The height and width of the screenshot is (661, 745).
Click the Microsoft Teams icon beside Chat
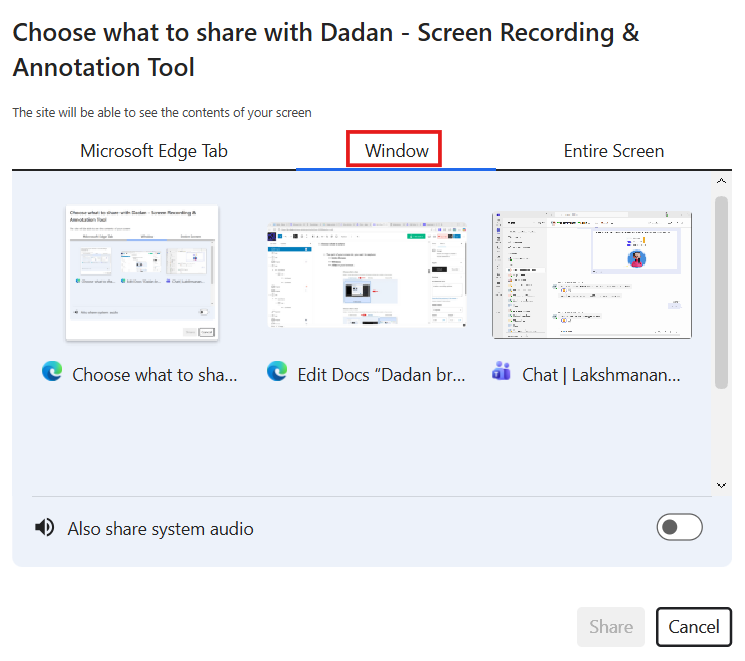point(502,372)
